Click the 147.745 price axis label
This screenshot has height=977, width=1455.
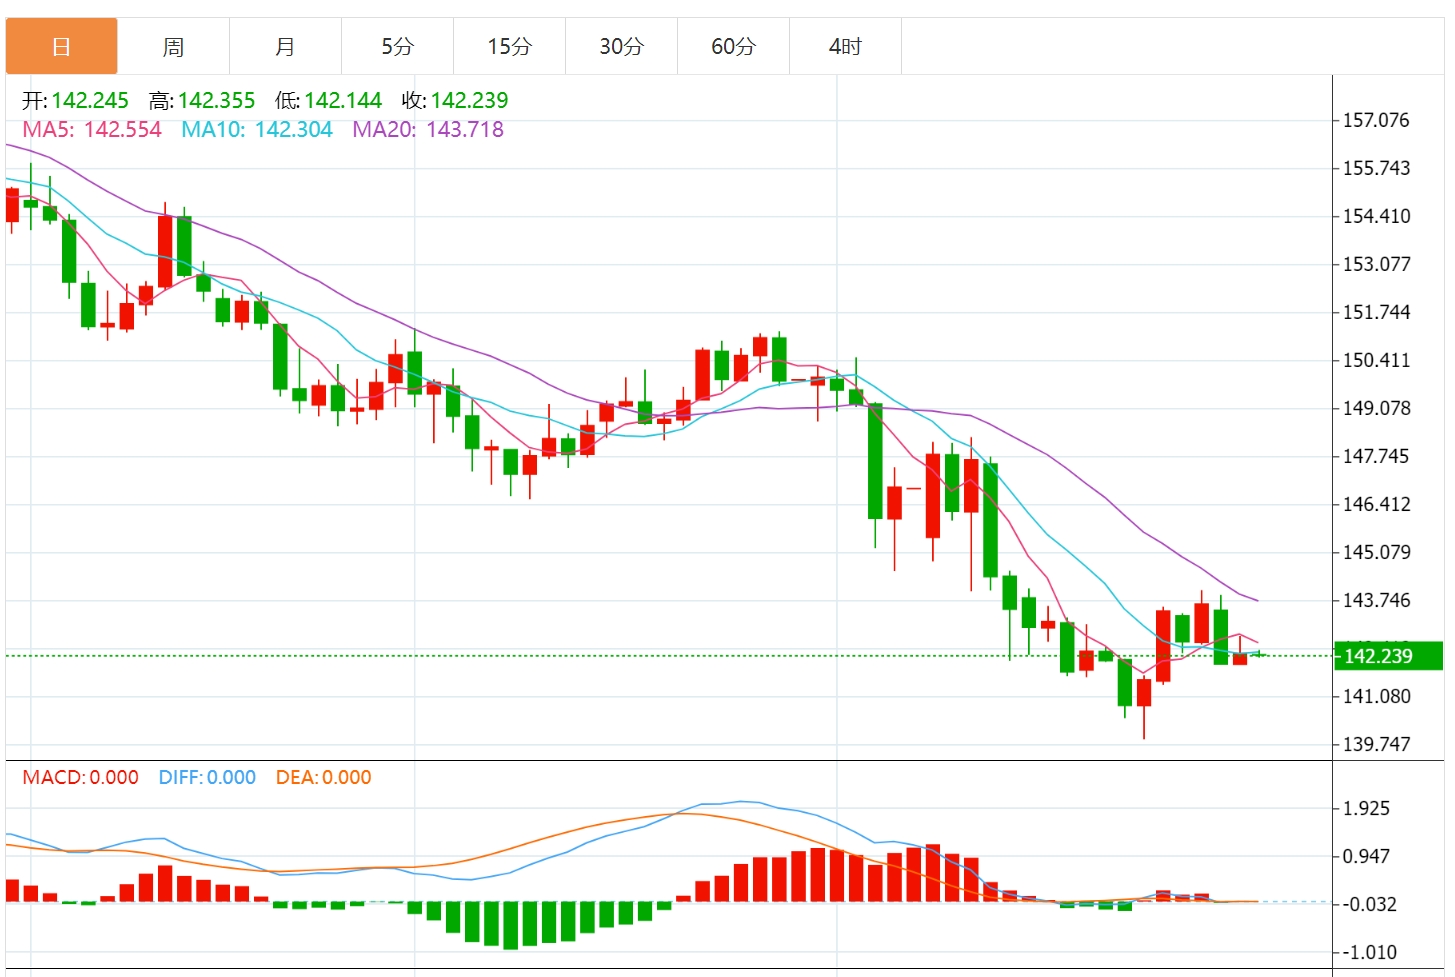point(1376,456)
